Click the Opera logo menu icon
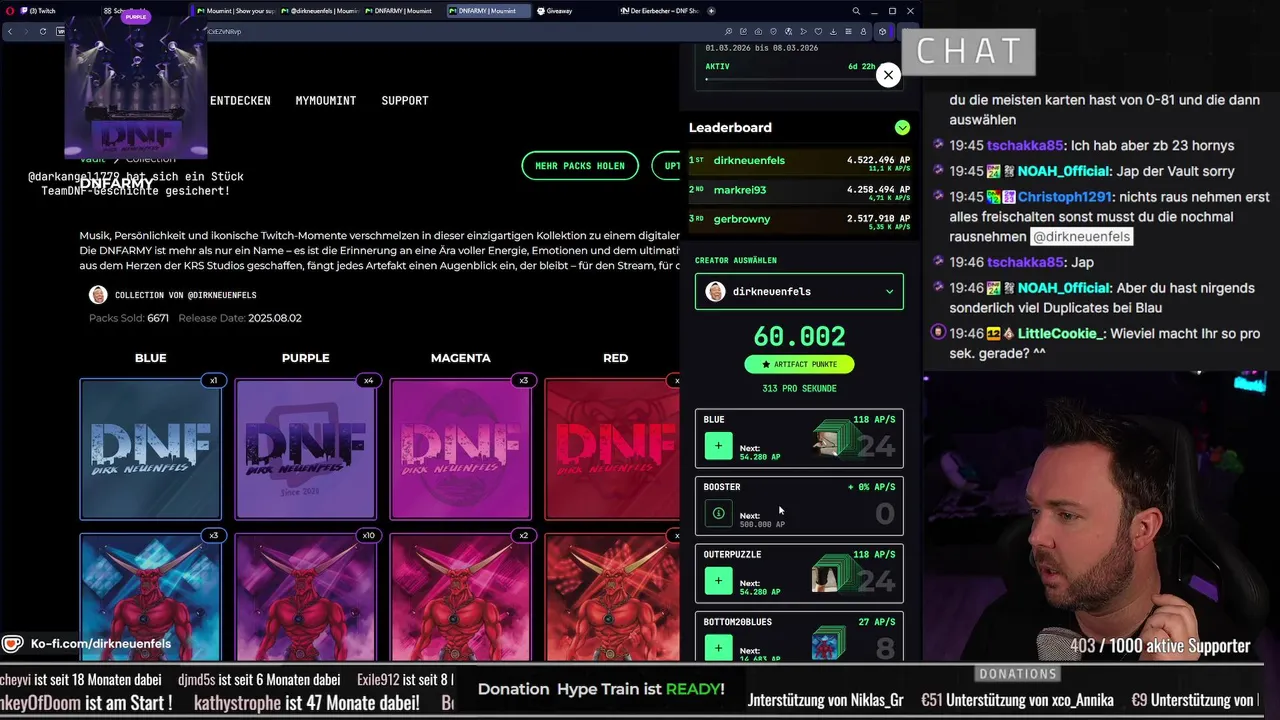The image size is (1280, 720). (x=9, y=11)
